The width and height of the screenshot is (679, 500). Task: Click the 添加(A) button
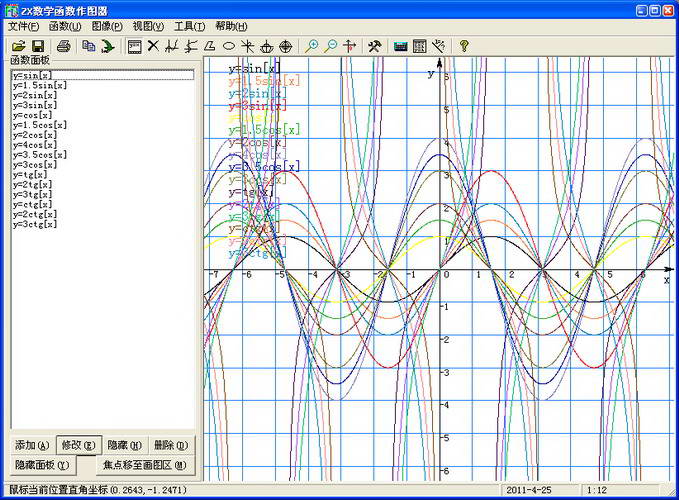point(32,445)
